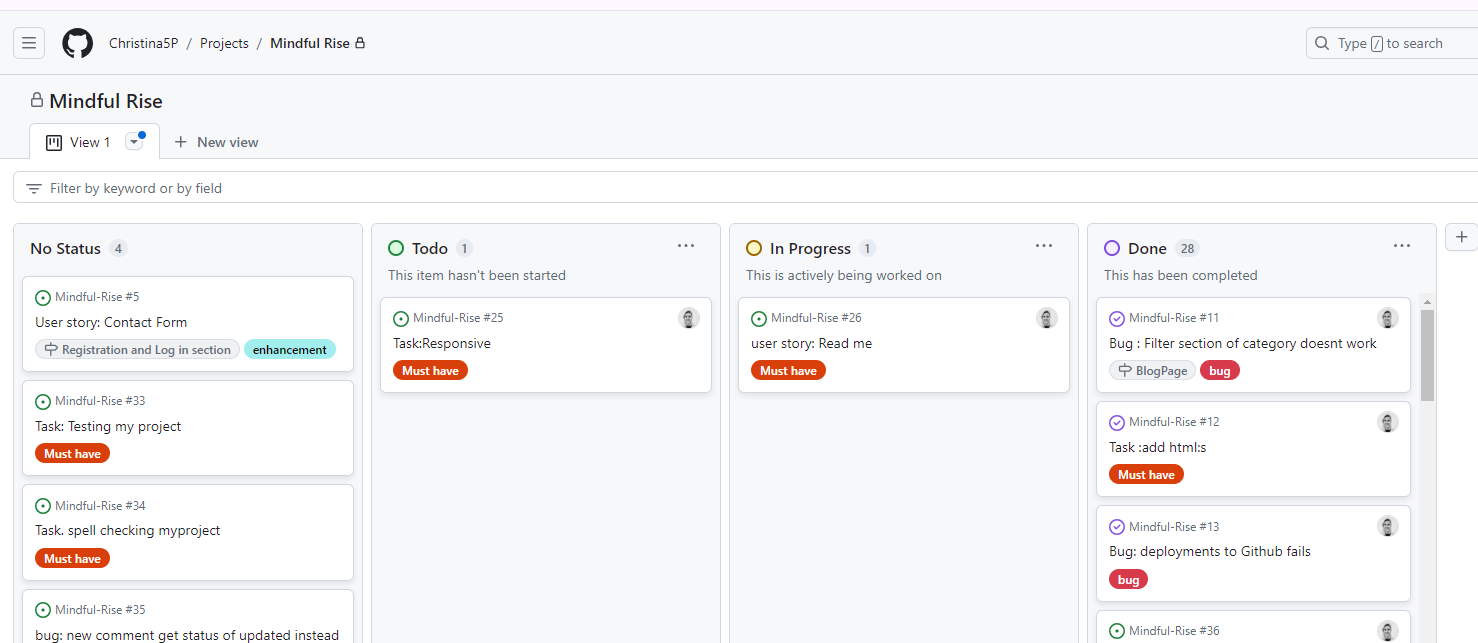This screenshot has height=643, width=1478.
Task: Select the BlogPage milestone on card #11
Action: click(x=1152, y=370)
